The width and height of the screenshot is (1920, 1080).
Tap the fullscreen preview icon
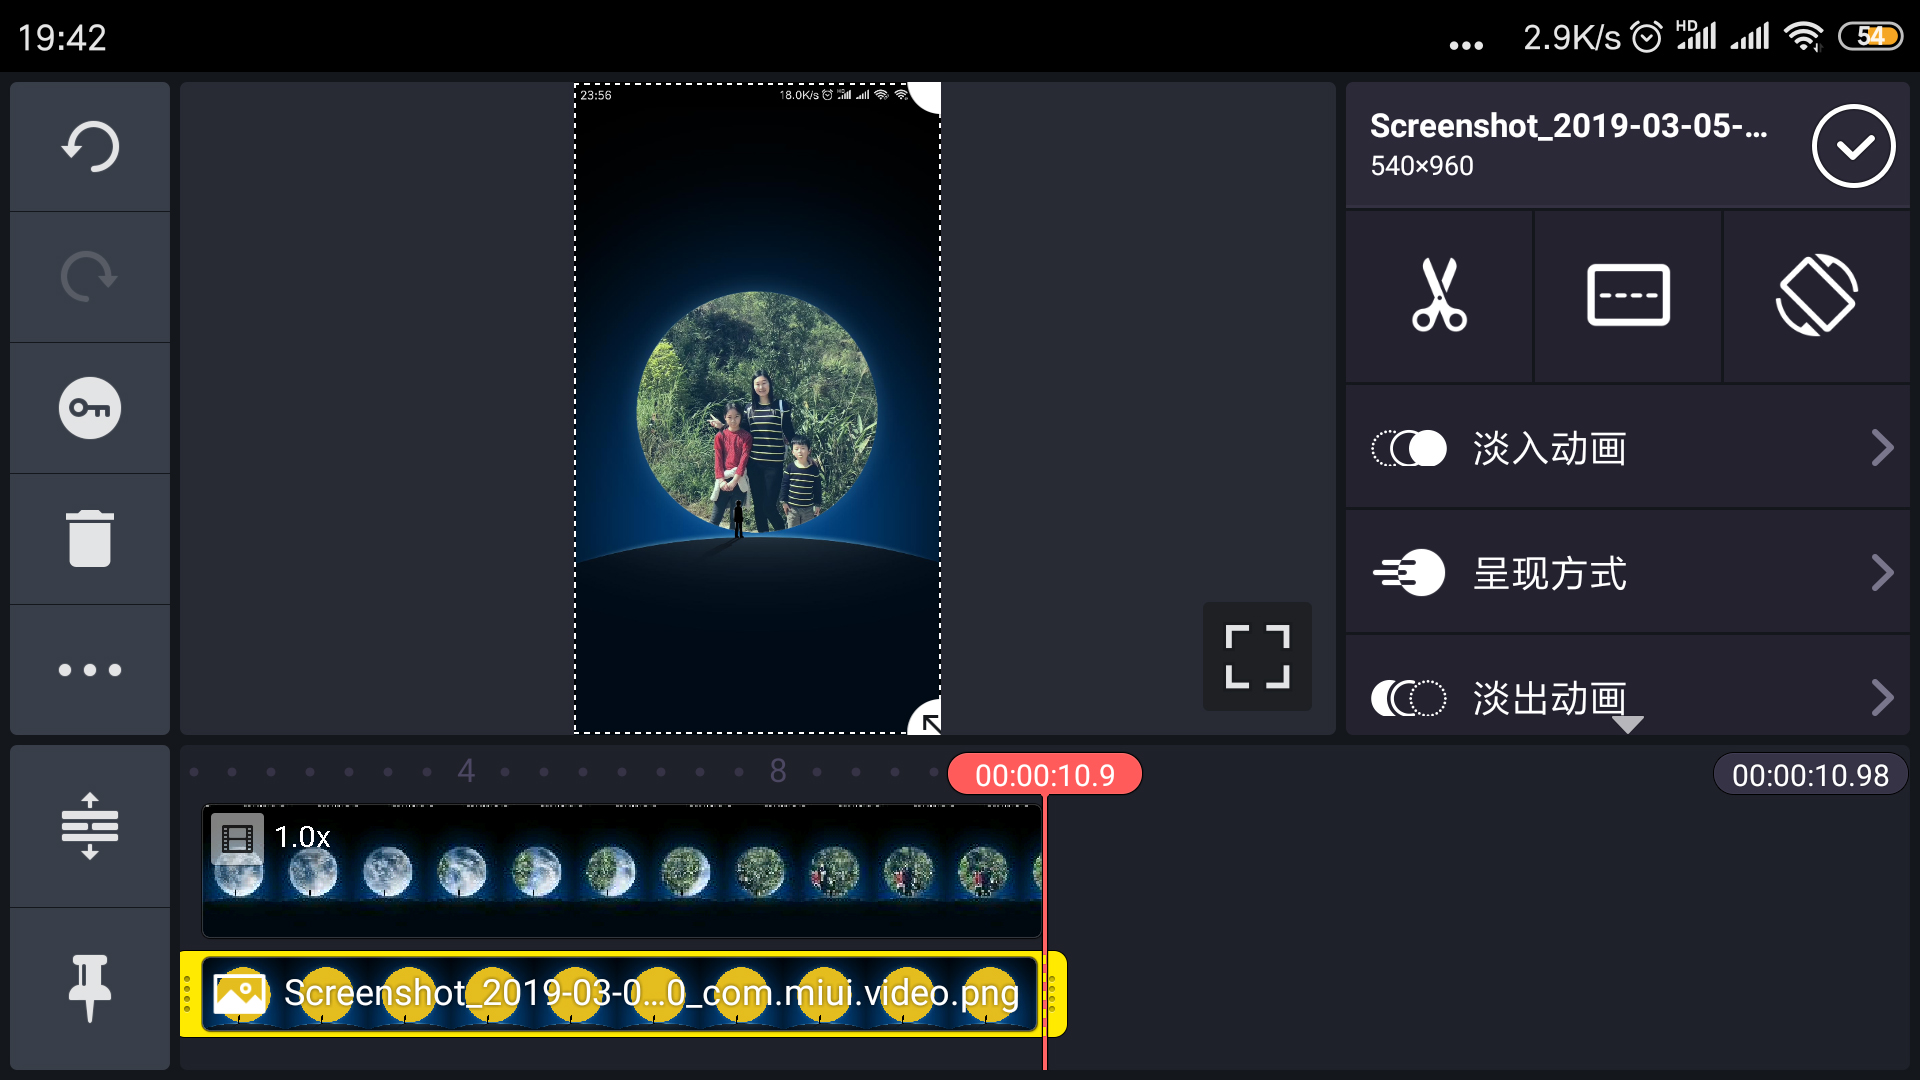tap(1257, 657)
